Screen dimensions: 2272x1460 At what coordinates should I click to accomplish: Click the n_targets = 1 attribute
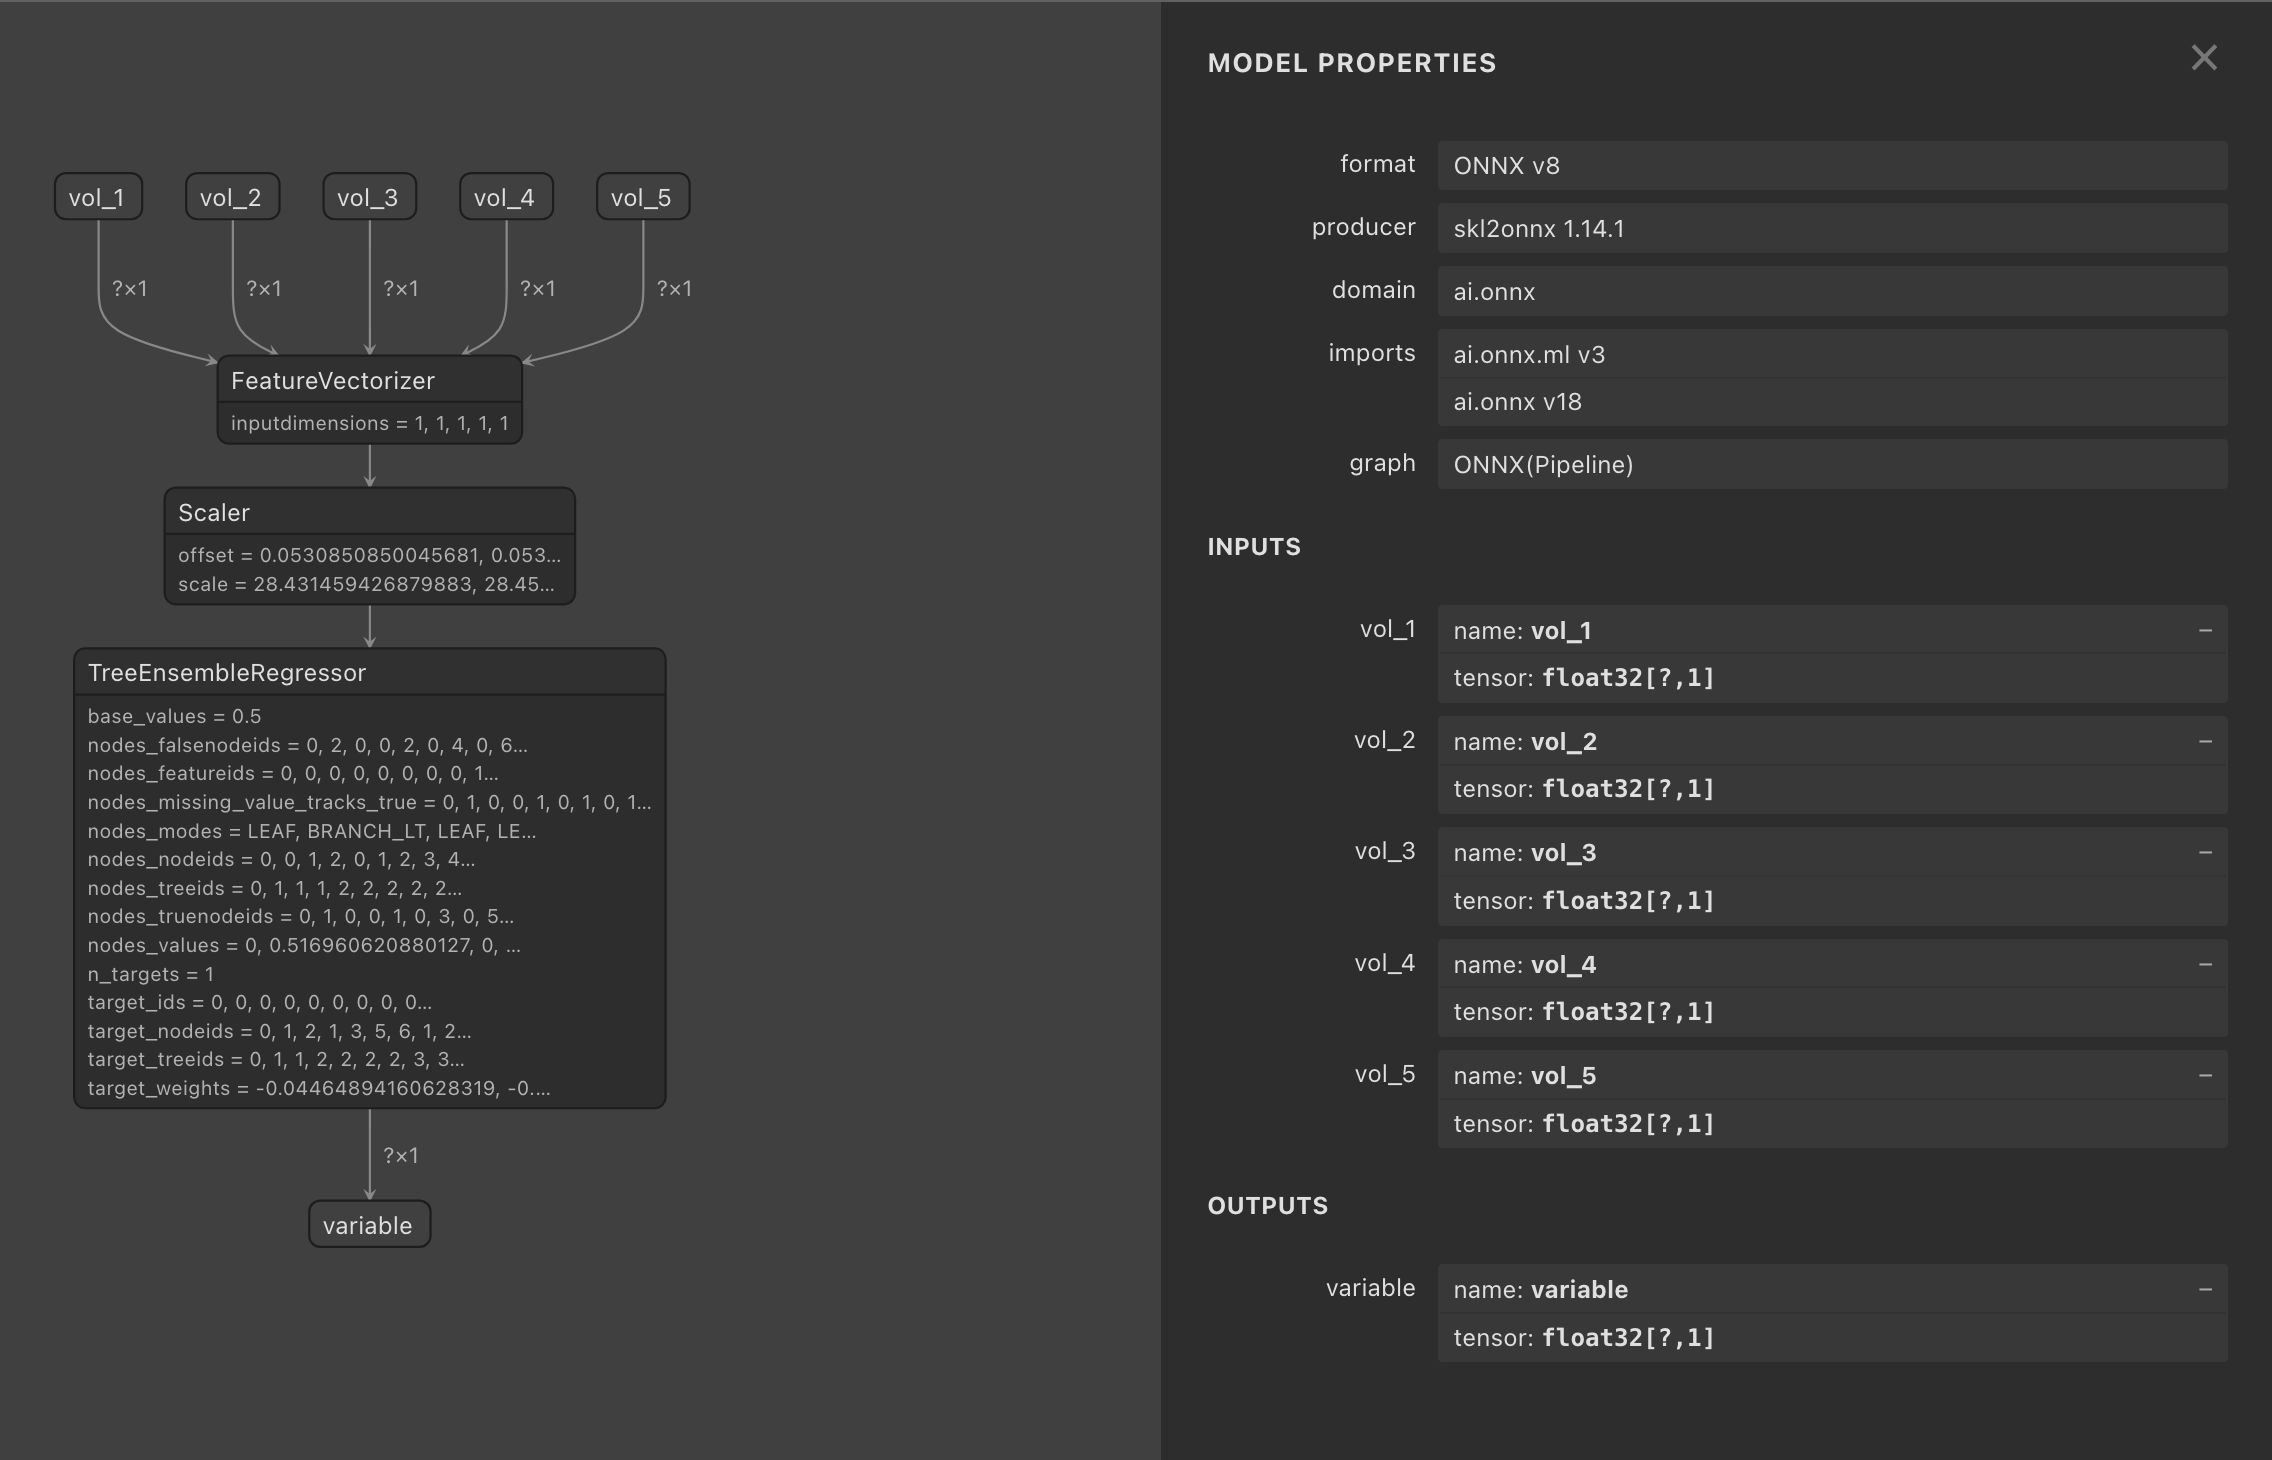tap(150, 975)
